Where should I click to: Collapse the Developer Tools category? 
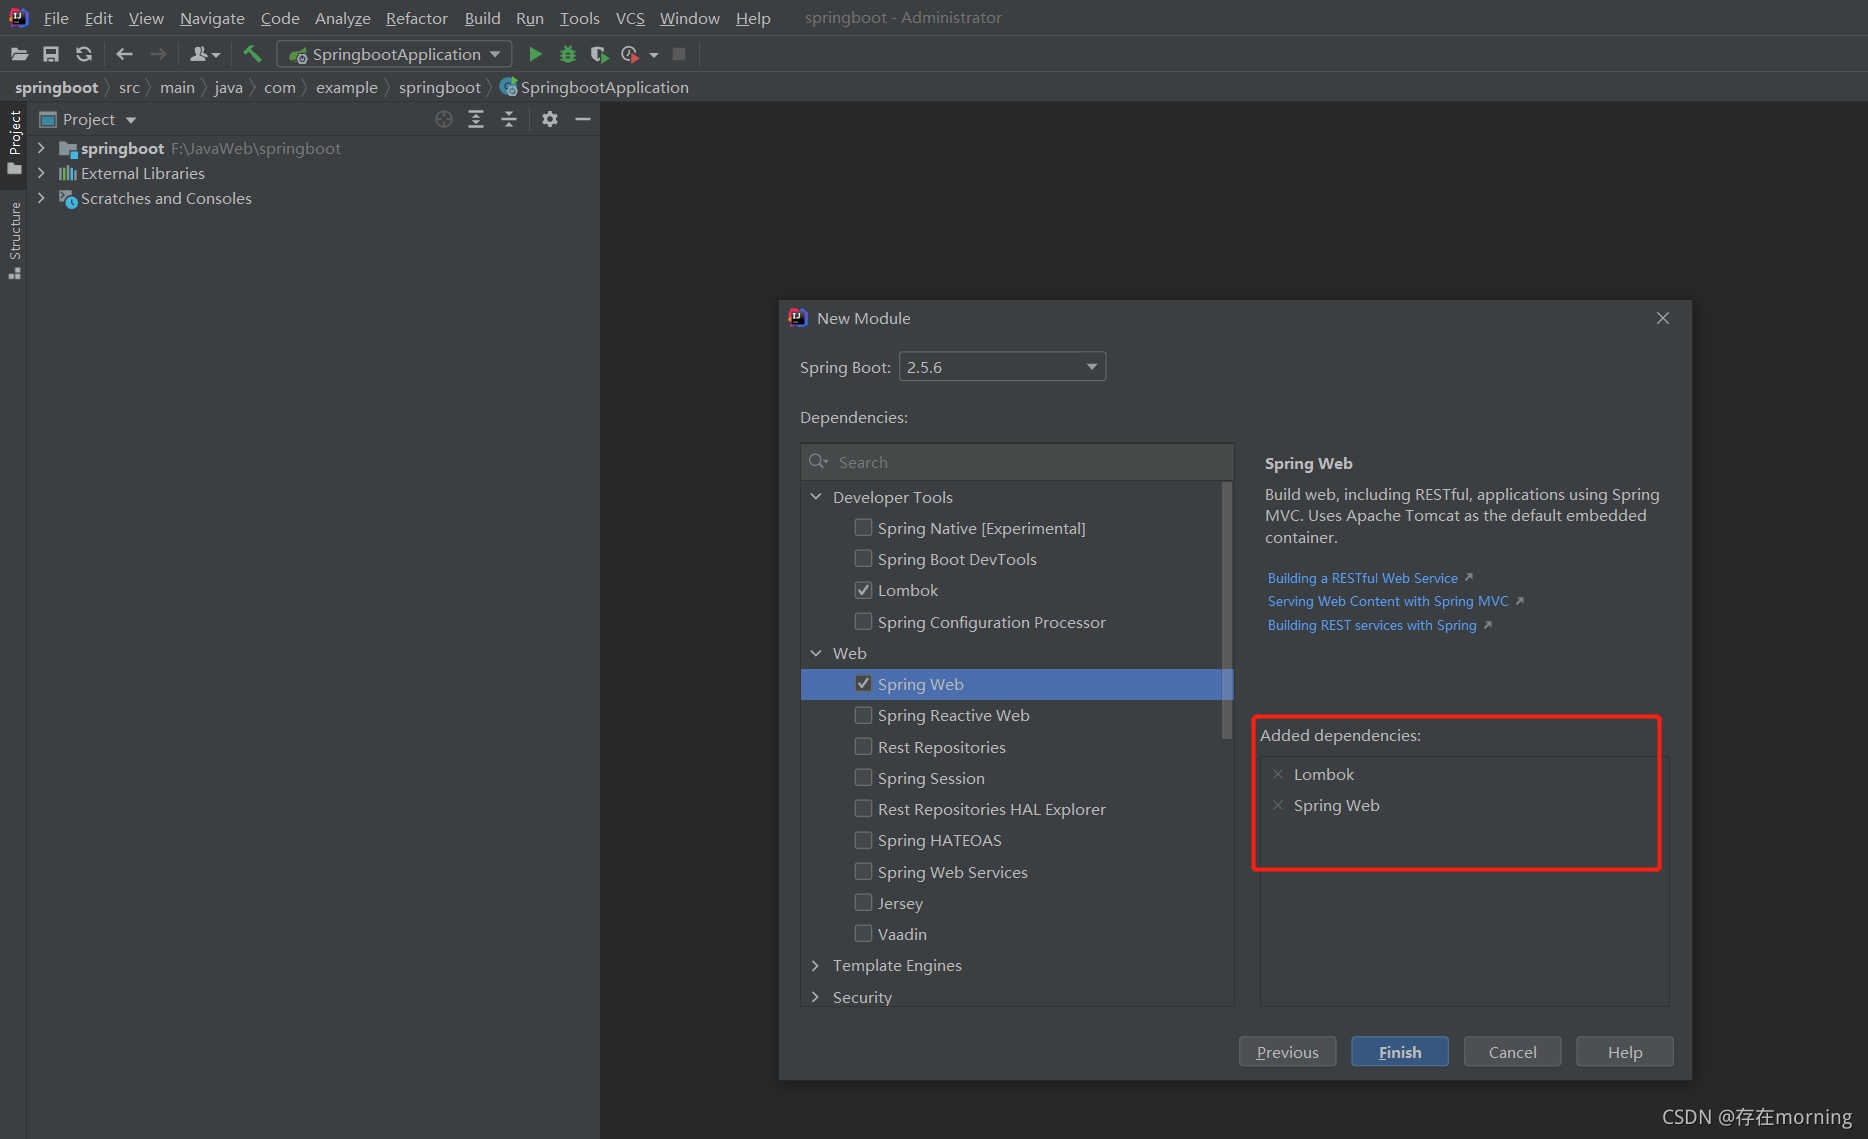[816, 497]
